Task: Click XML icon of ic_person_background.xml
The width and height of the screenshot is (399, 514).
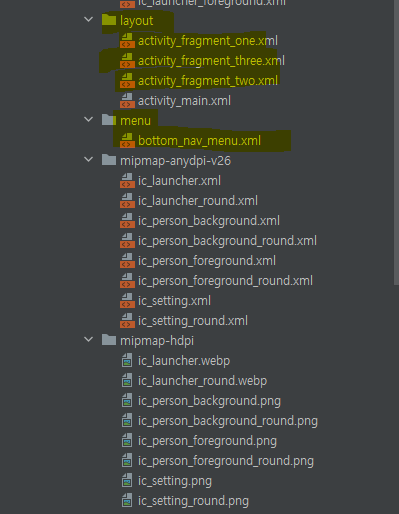Action: tap(127, 221)
